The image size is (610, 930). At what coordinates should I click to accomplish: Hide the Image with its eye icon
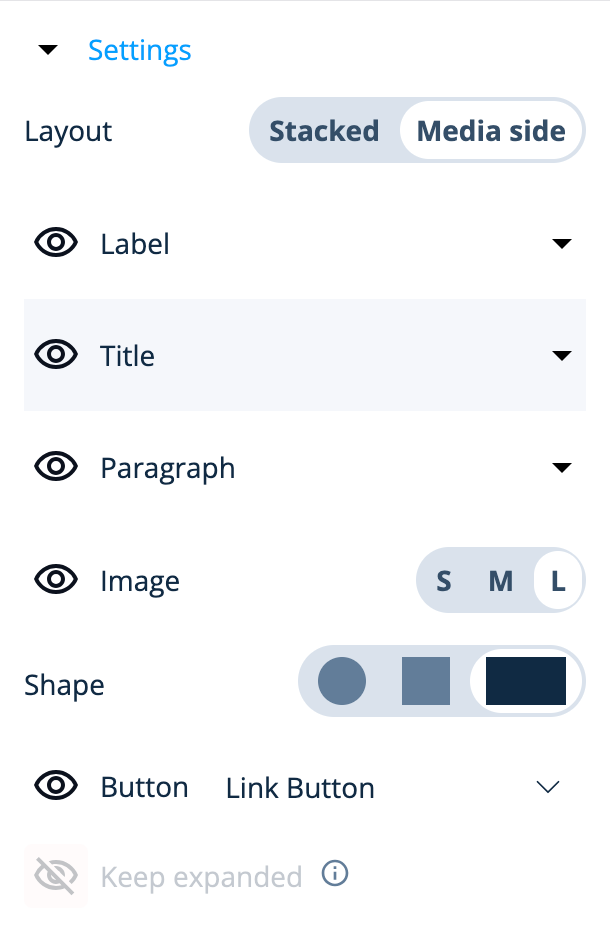(56, 579)
